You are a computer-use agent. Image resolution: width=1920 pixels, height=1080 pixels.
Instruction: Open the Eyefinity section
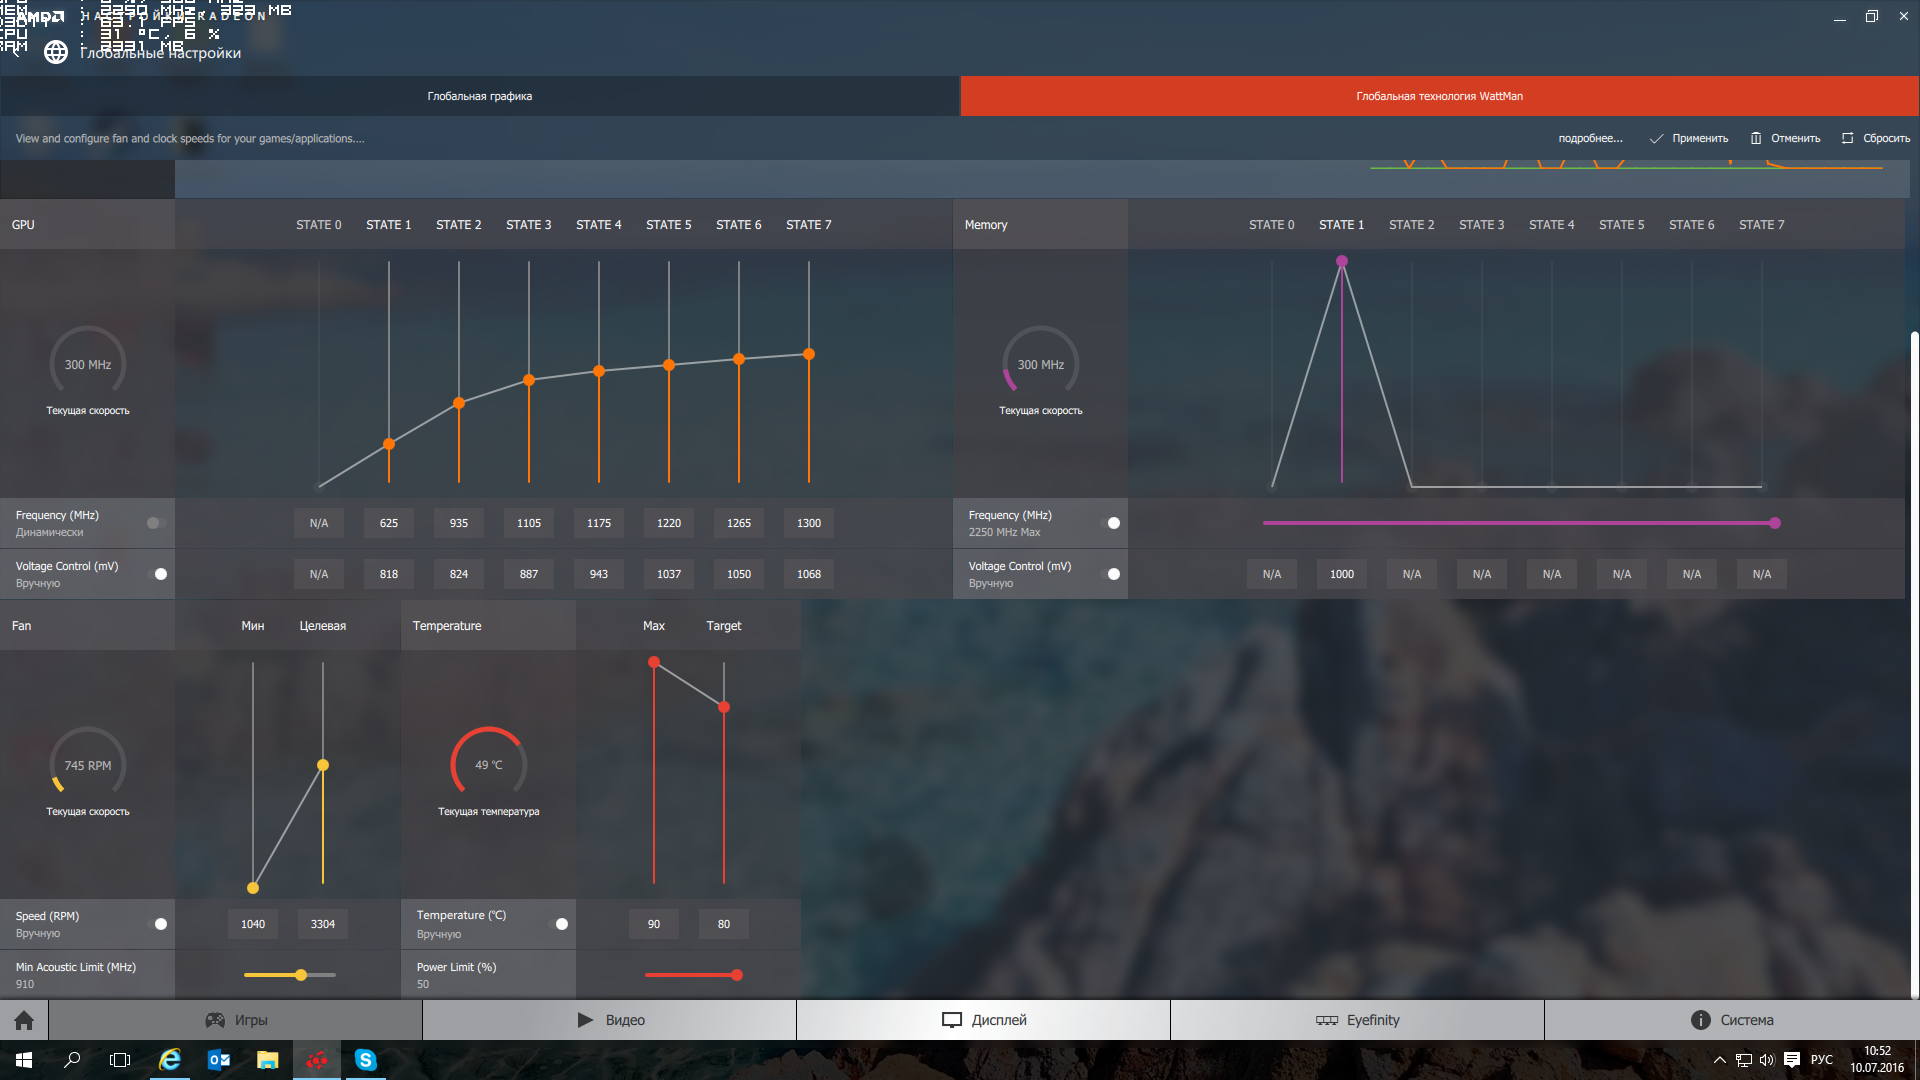click(1357, 1020)
